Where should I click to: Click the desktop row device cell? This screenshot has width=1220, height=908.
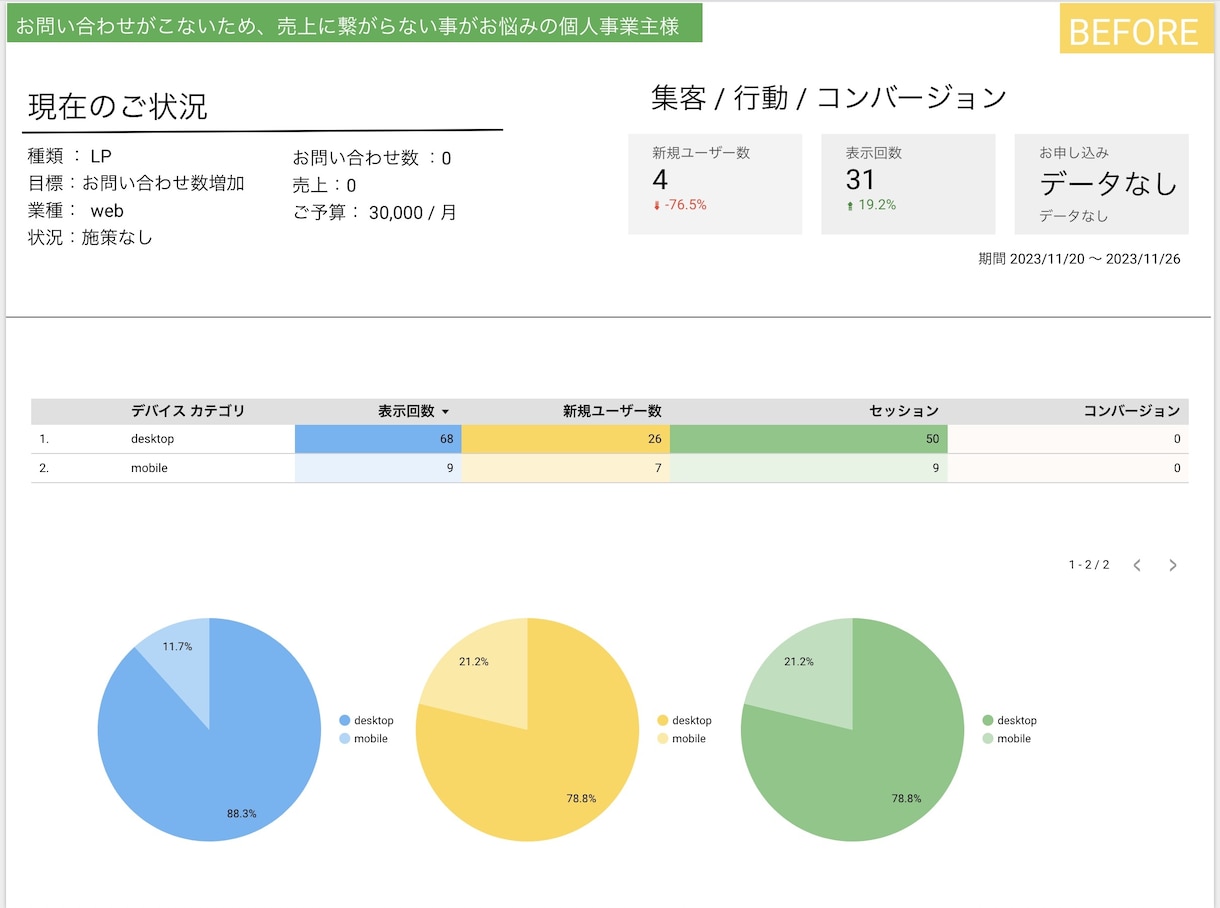click(x=153, y=439)
